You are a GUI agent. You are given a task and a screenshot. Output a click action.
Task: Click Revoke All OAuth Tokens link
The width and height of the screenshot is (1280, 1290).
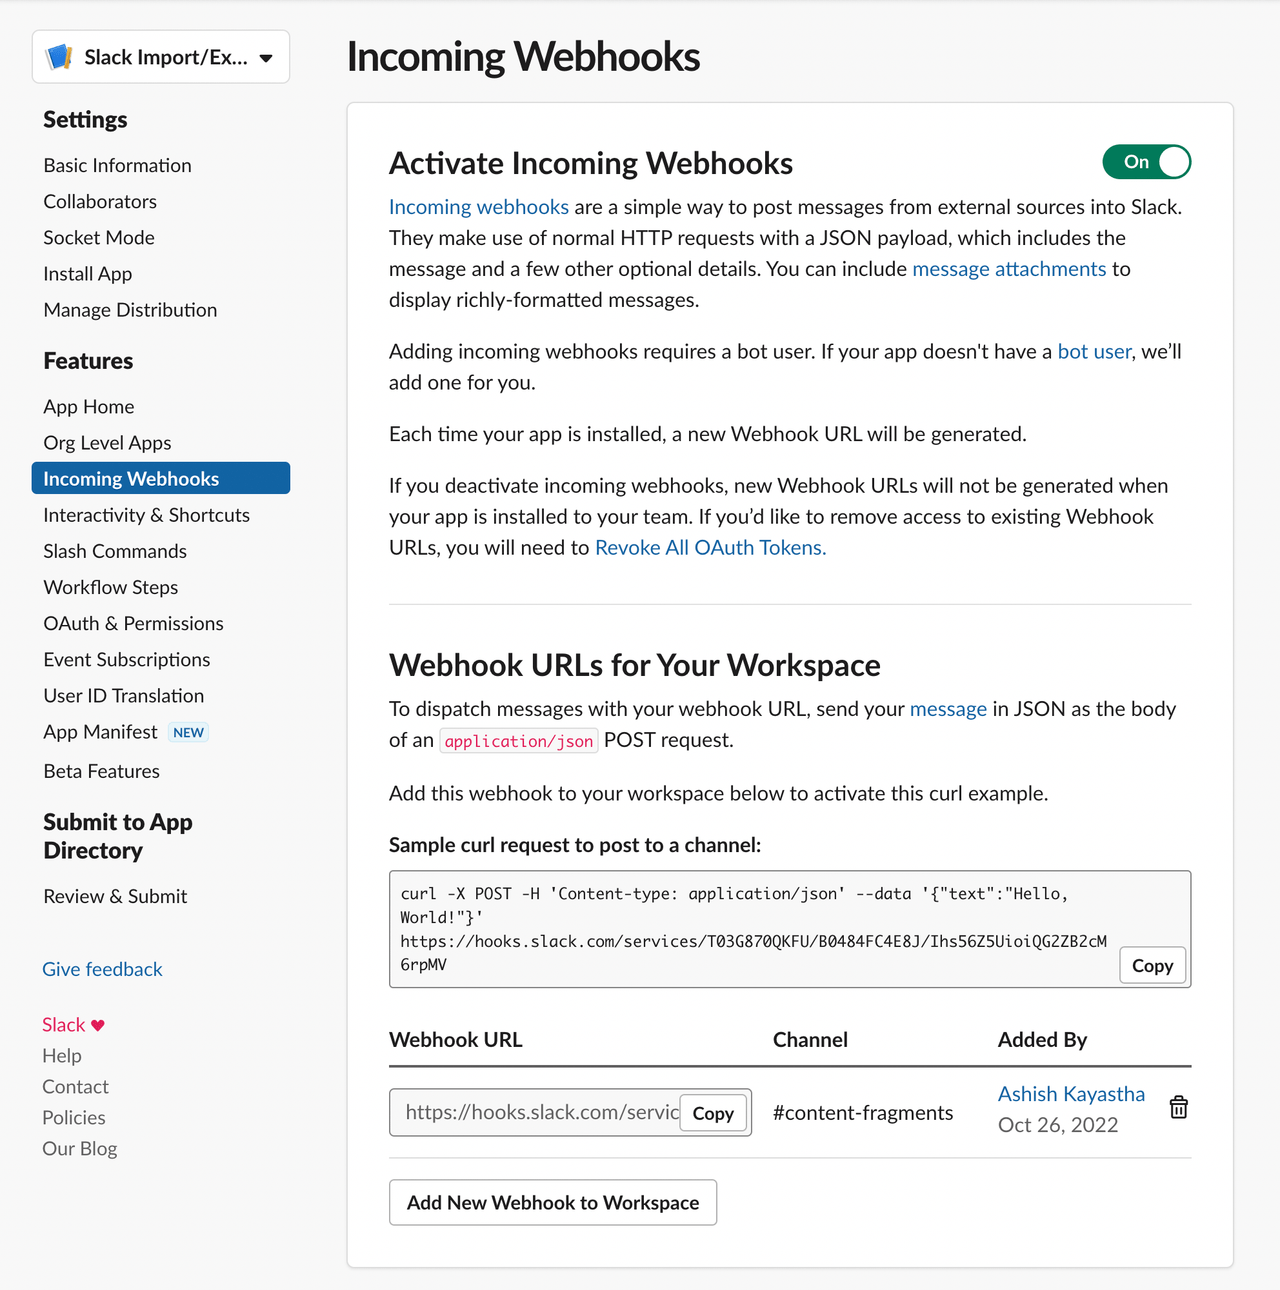point(711,547)
